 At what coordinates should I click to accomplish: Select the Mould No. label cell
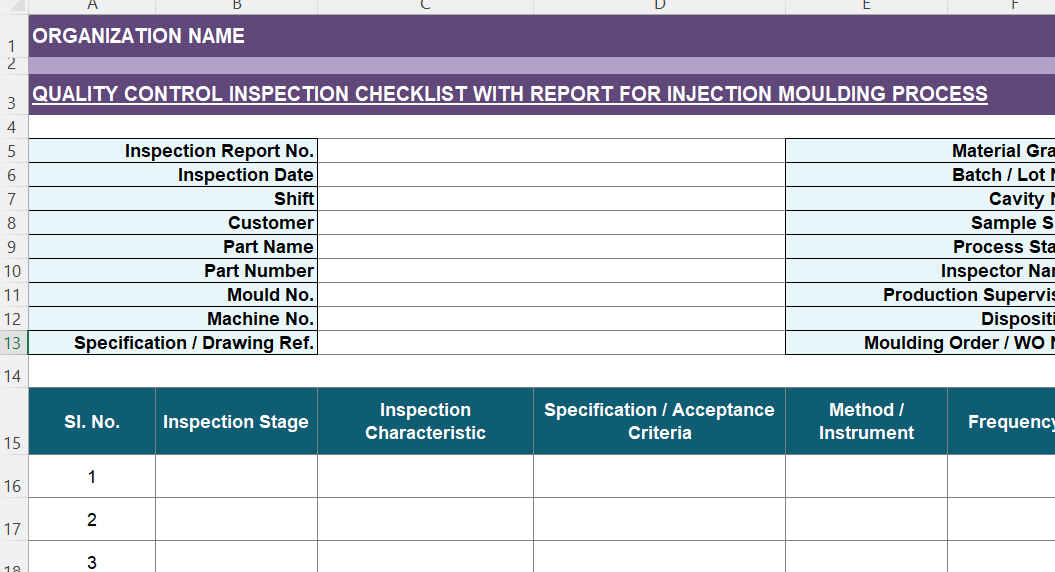point(172,295)
